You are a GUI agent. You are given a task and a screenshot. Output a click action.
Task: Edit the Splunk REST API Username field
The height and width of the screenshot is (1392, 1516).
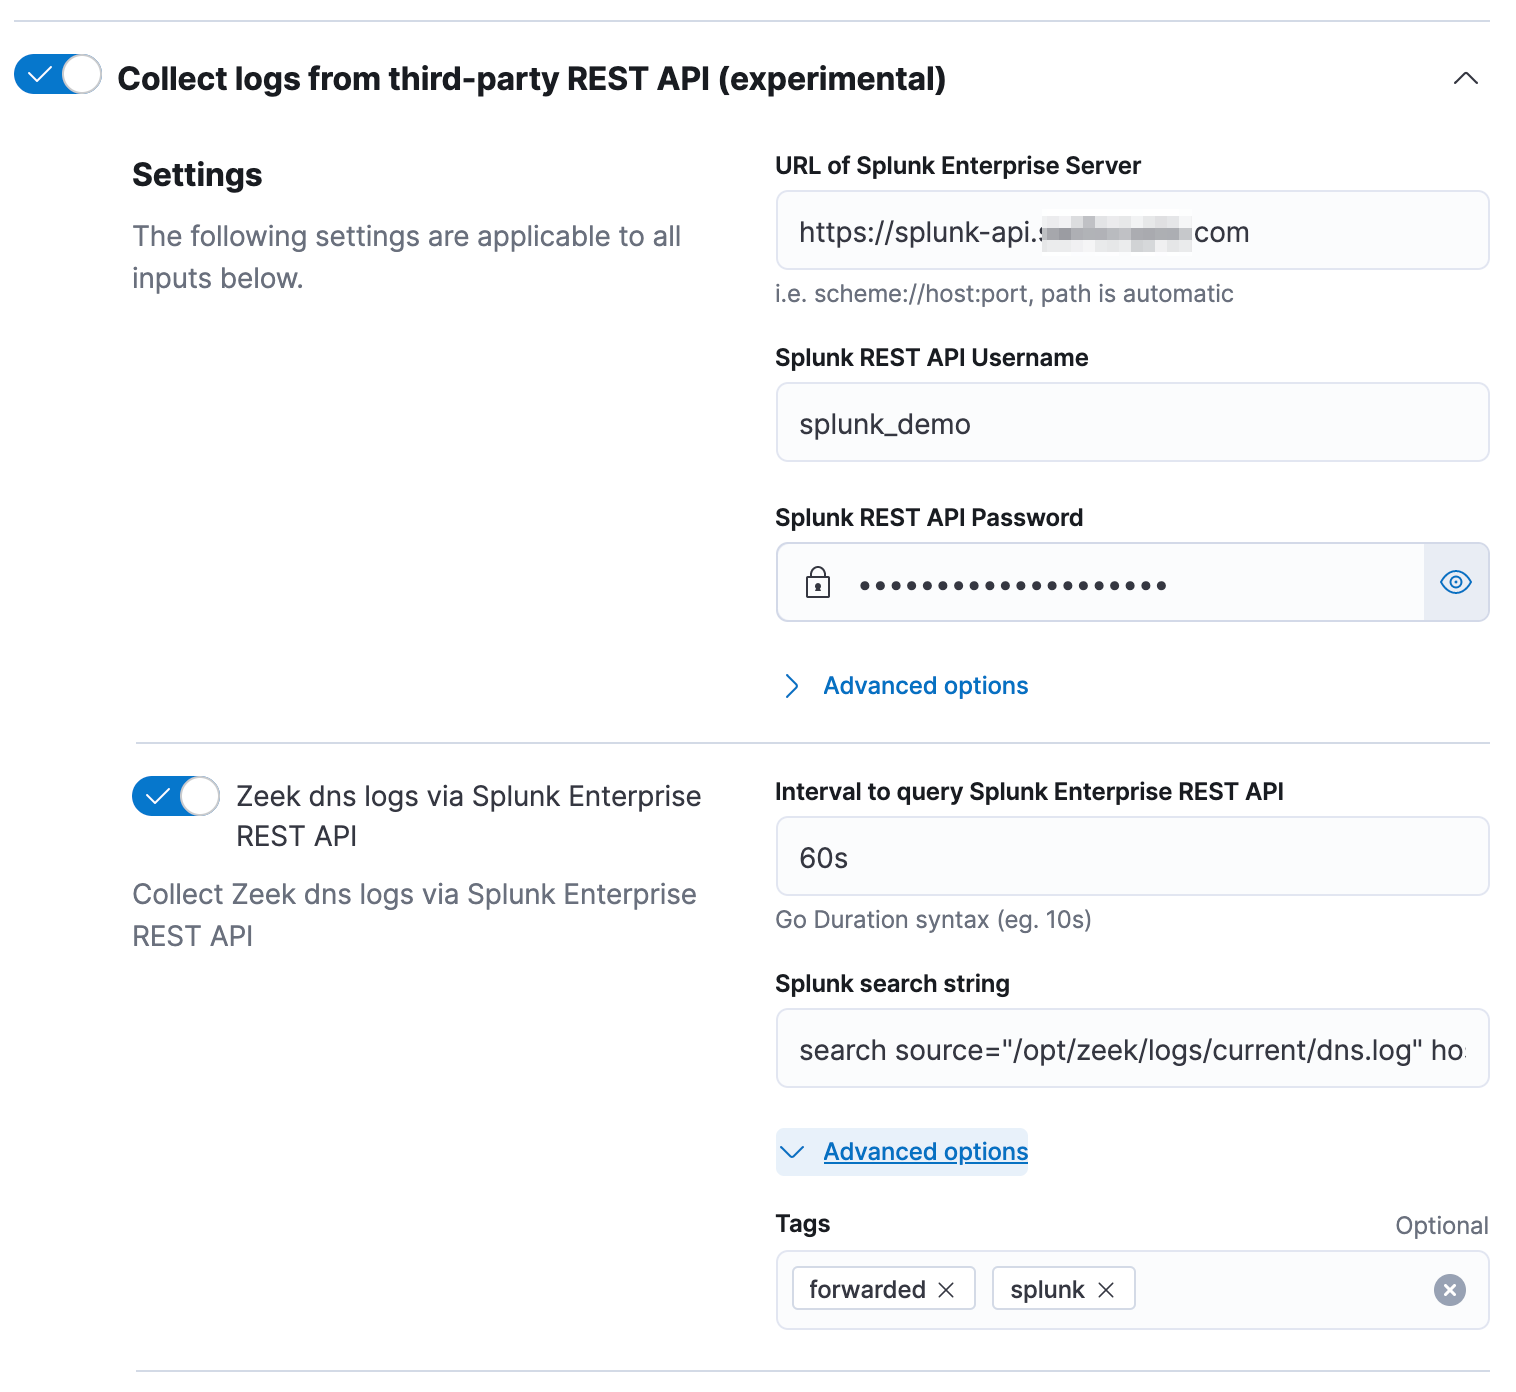click(x=1132, y=423)
